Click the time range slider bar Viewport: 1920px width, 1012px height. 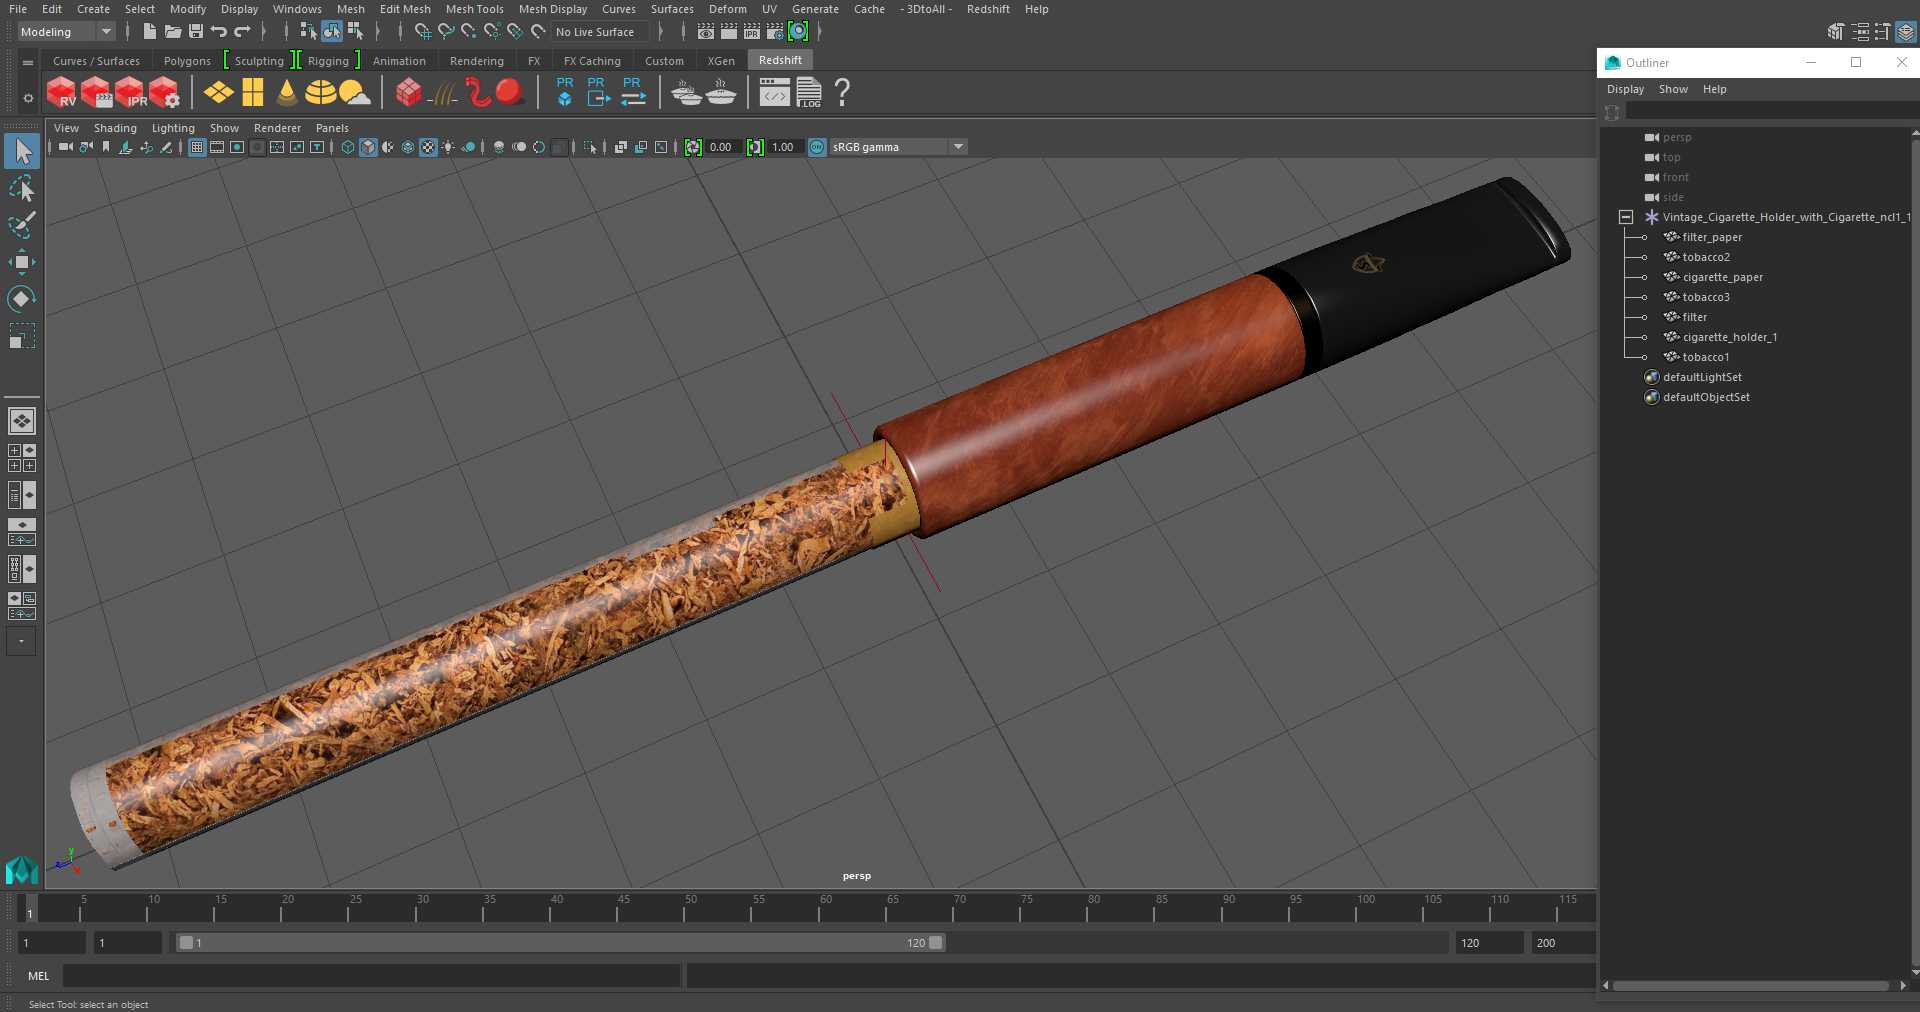pos(560,943)
